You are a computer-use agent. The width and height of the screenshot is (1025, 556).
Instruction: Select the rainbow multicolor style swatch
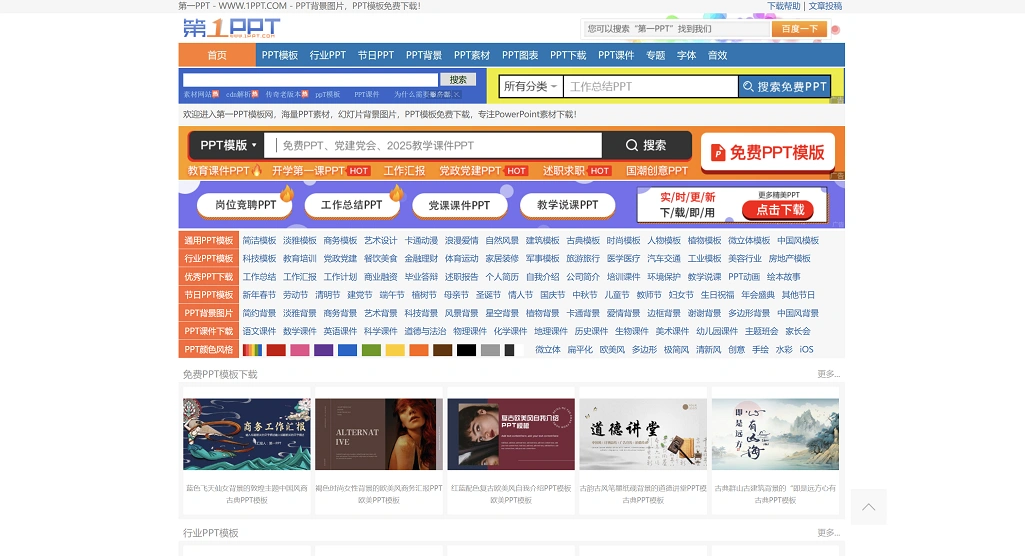coord(252,350)
